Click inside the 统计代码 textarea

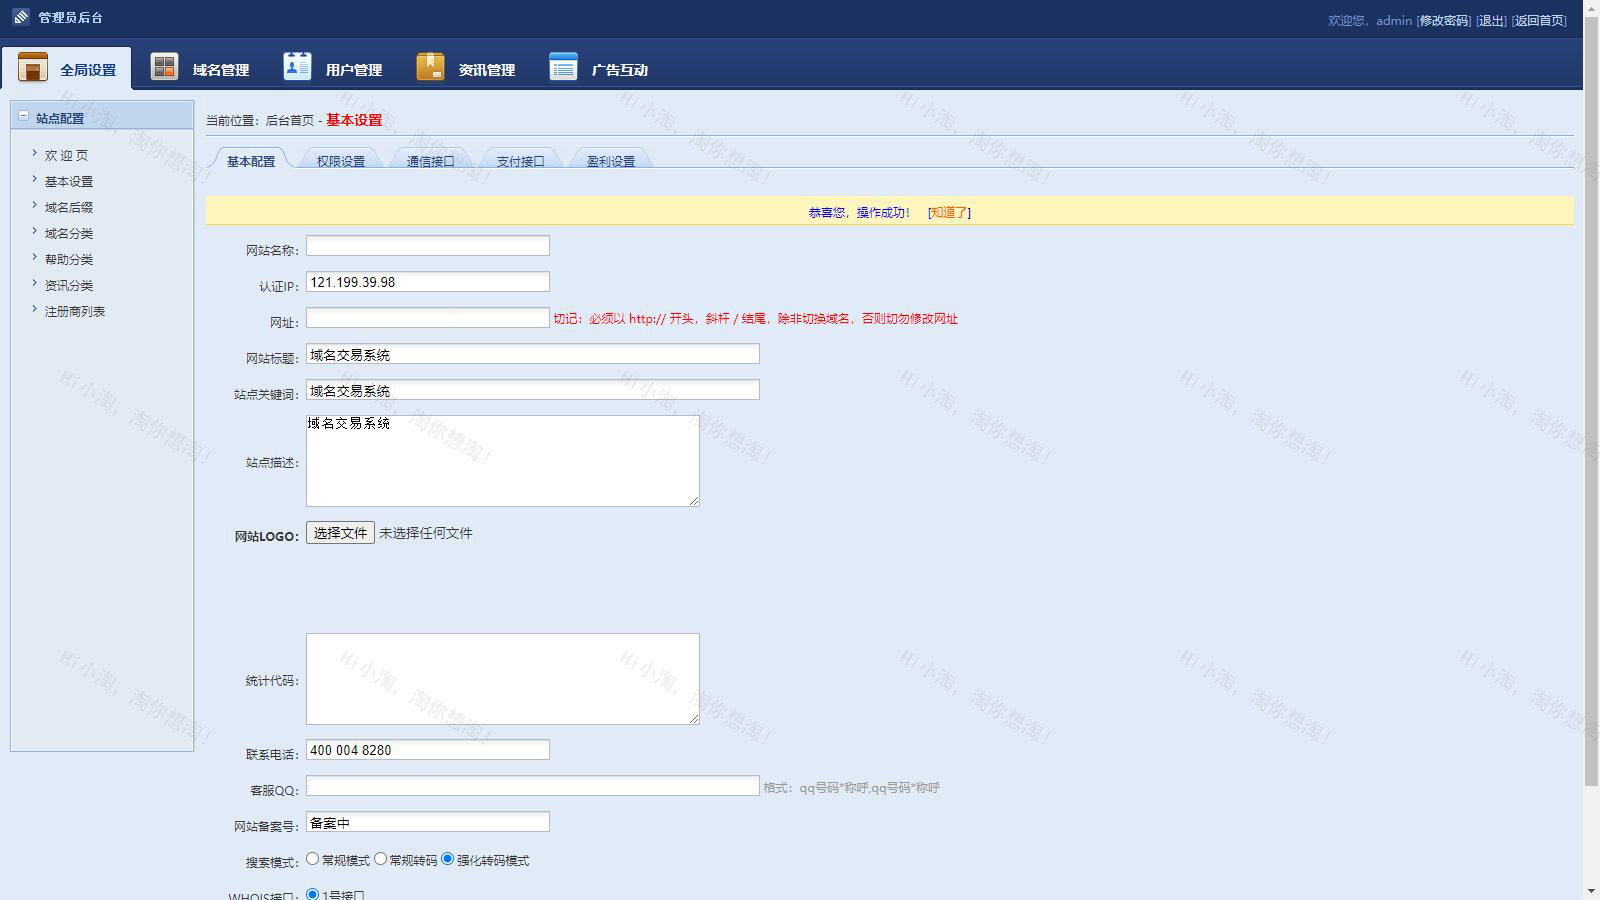503,679
